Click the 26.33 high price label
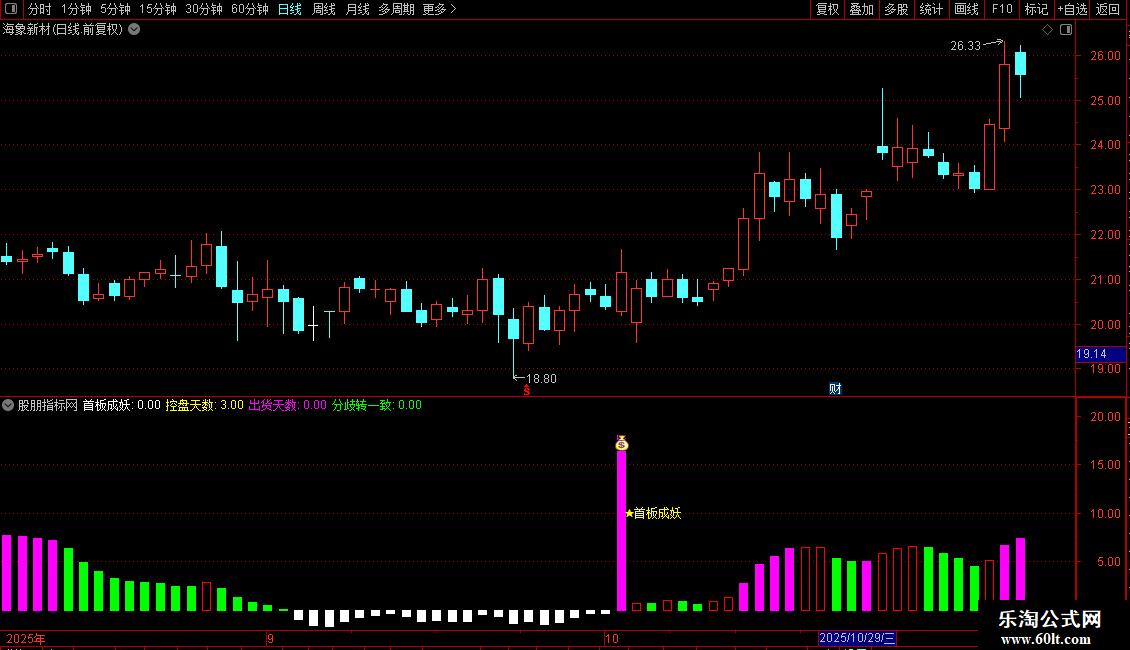The height and width of the screenshot is (650, 1130). click(x=965, y=45)
